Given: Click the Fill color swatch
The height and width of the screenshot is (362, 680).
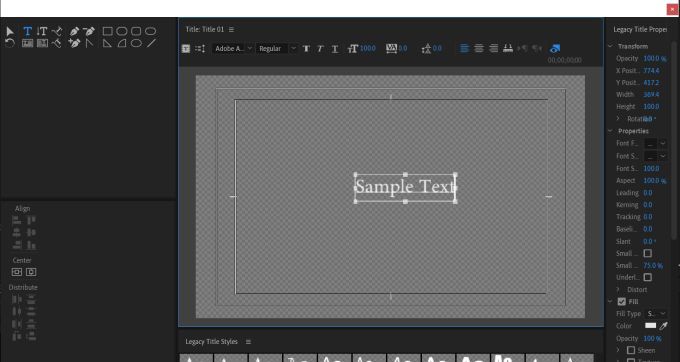Looking at the screenshot, I should (651, 326).
